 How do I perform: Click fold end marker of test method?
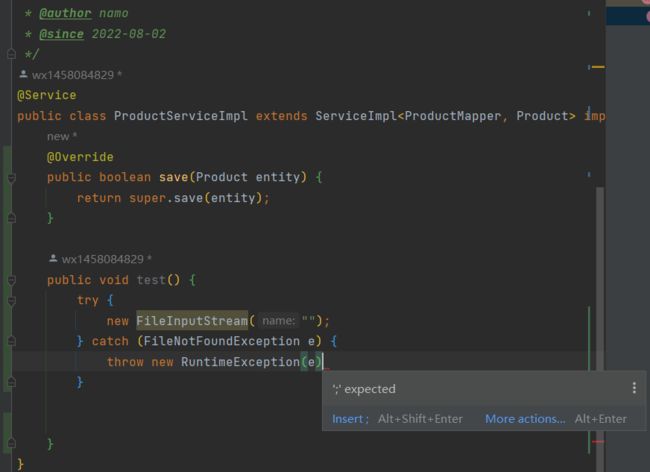[12, 443]
